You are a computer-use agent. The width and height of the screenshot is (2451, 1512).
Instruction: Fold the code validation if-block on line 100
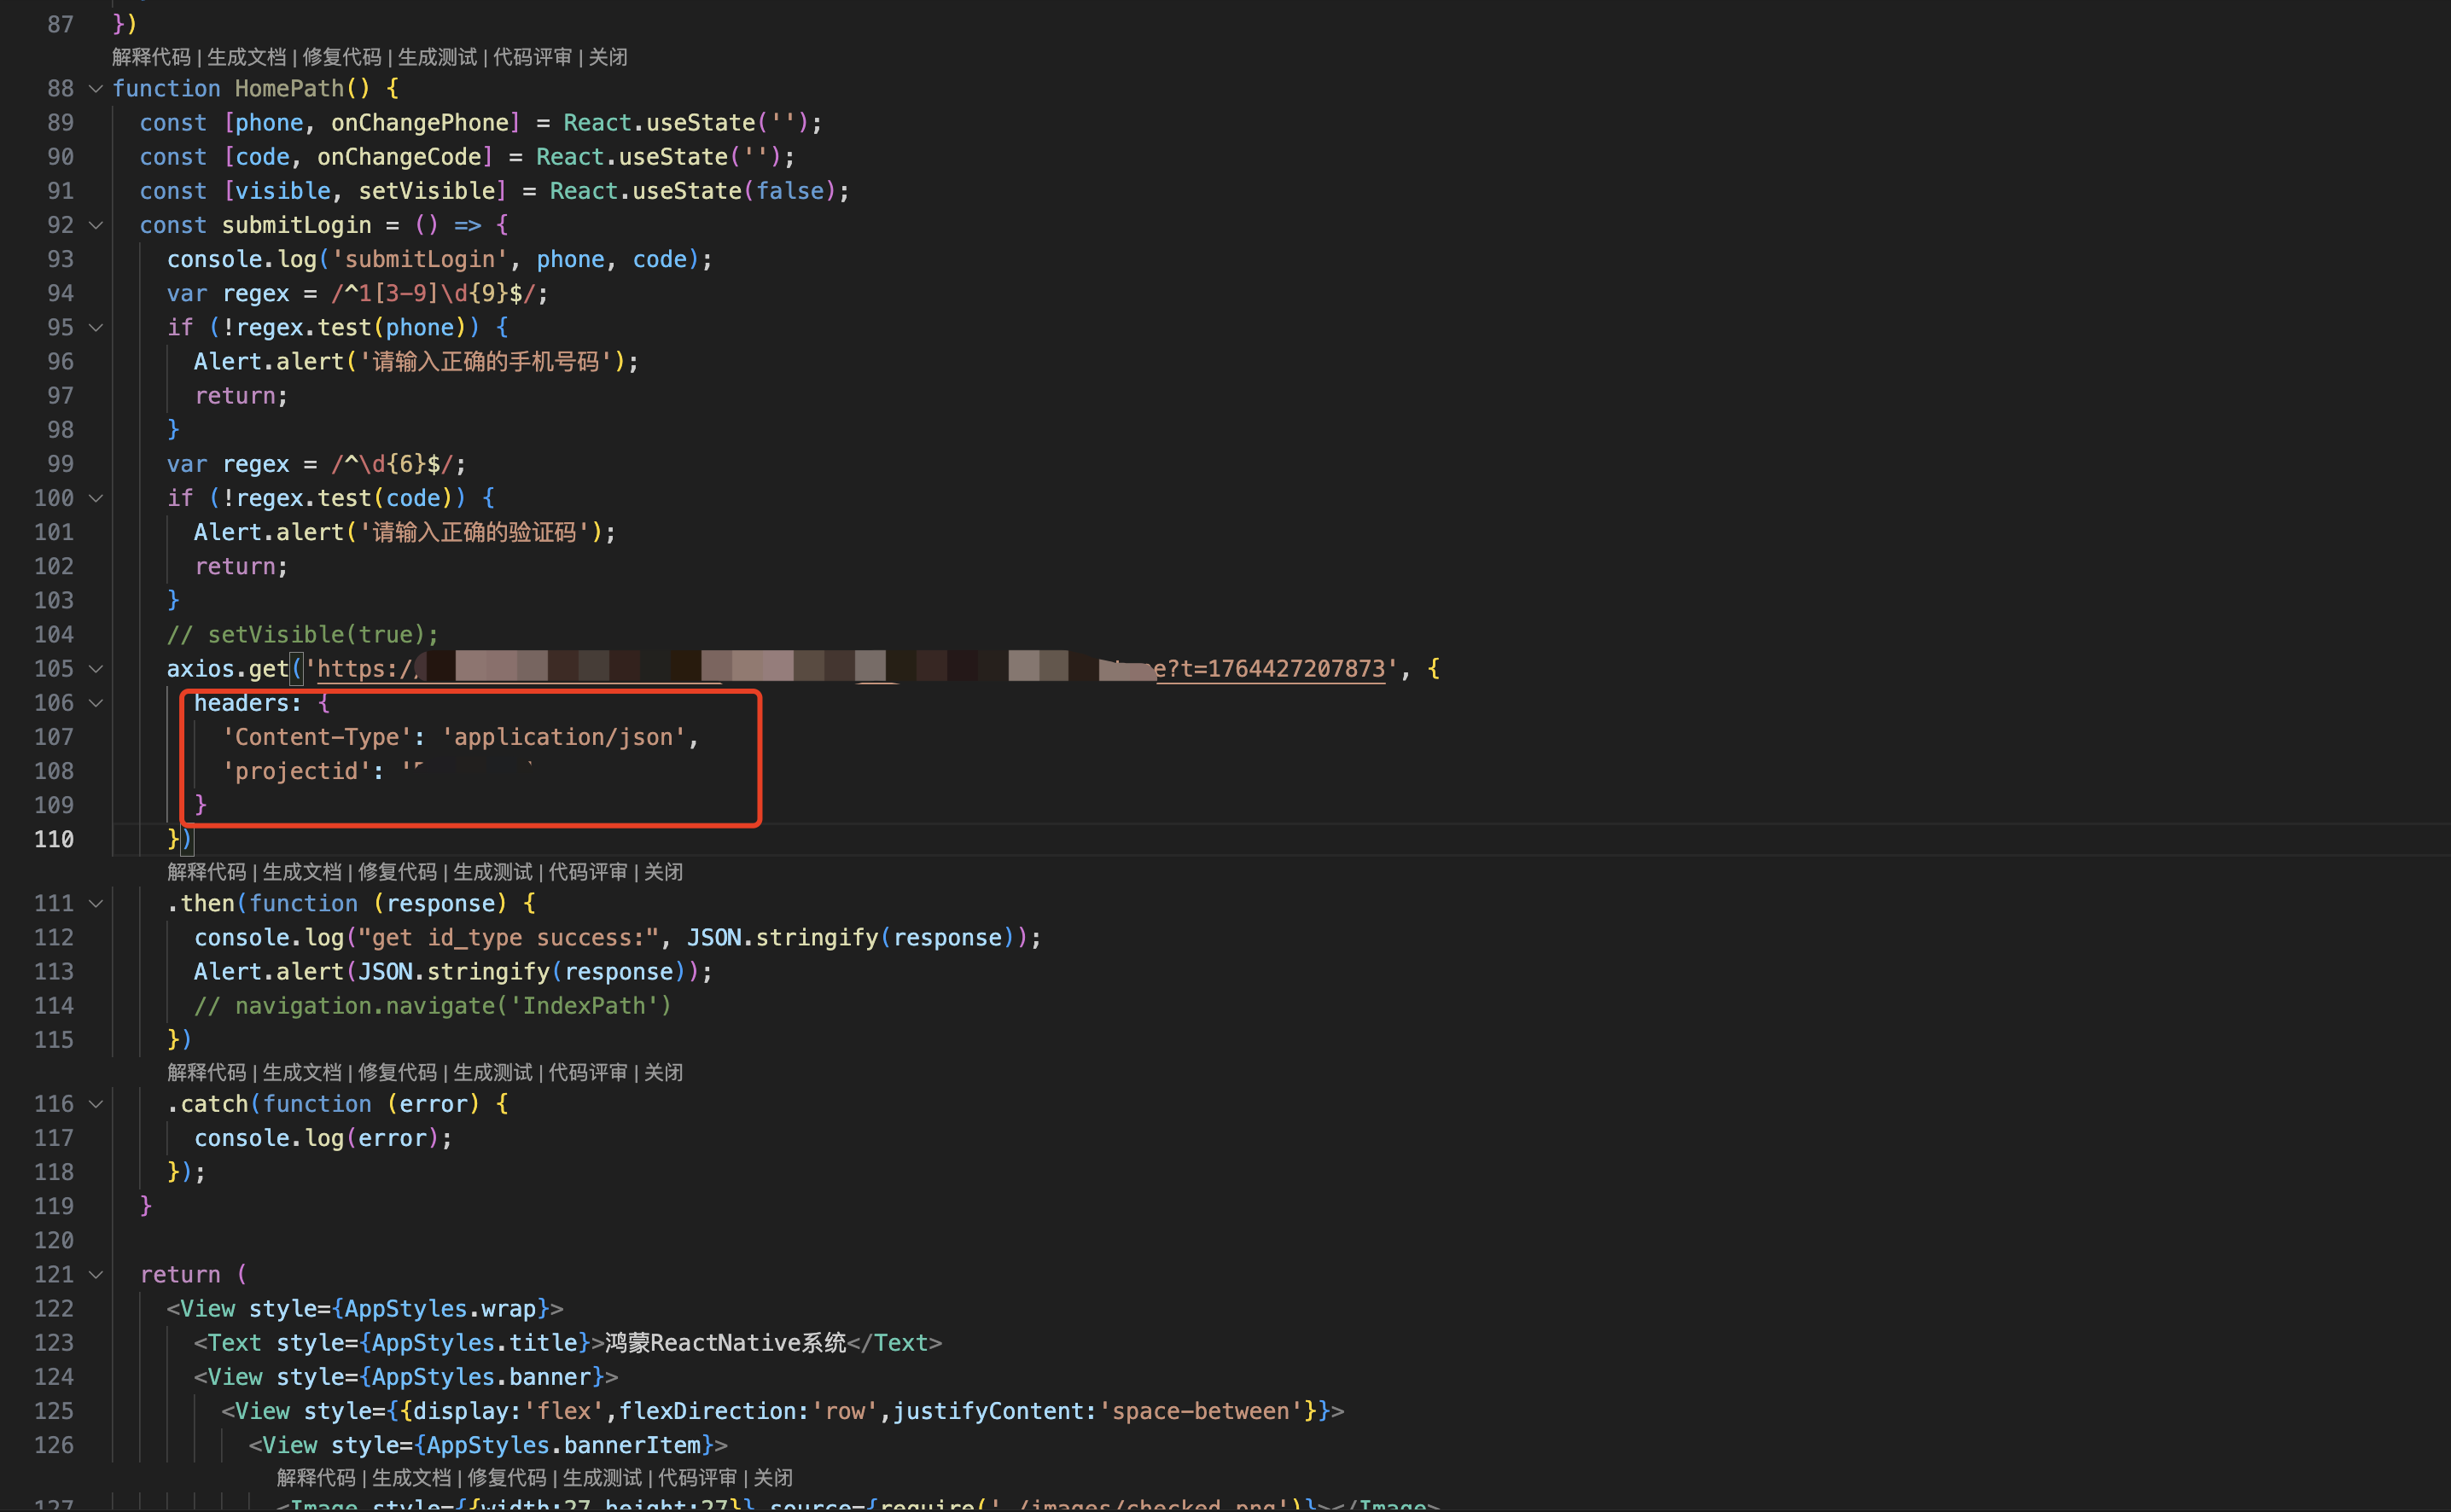pos(96,498)
